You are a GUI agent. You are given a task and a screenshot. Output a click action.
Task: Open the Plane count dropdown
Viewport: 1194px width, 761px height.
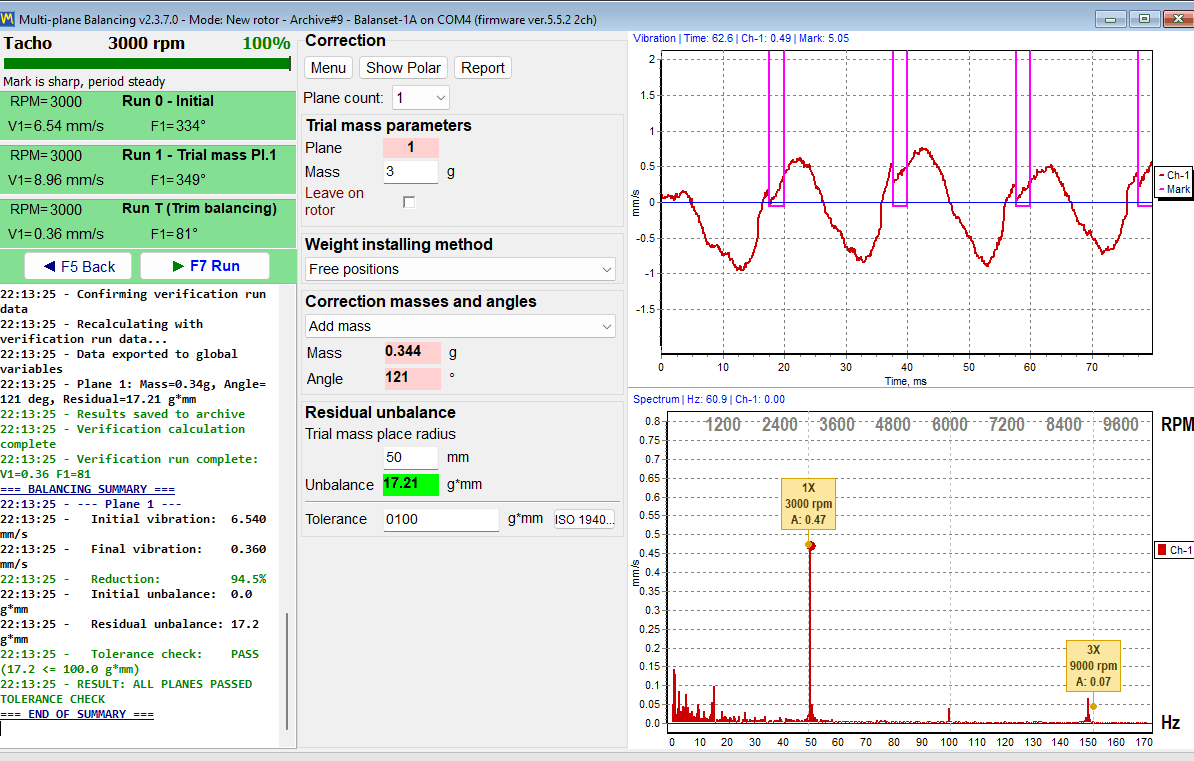420,98
